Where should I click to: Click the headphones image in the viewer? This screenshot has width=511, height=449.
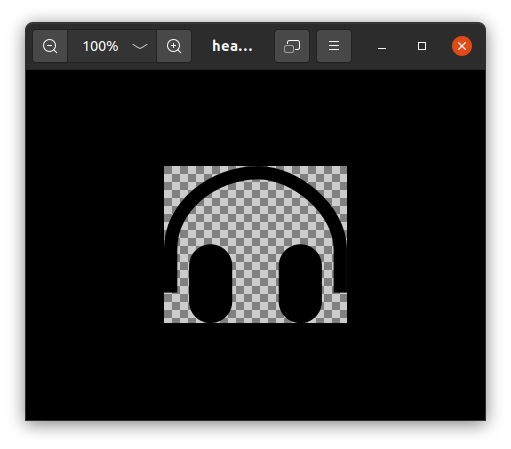tap(255, 244)
